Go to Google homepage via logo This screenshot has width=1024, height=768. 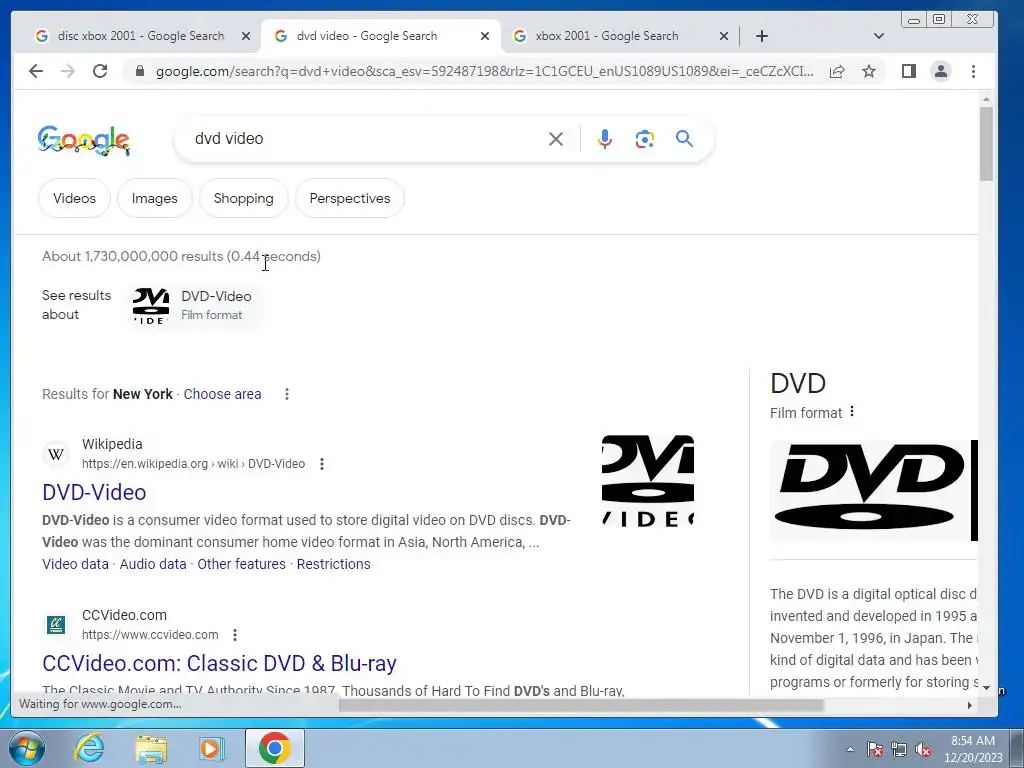coord(84,140)
